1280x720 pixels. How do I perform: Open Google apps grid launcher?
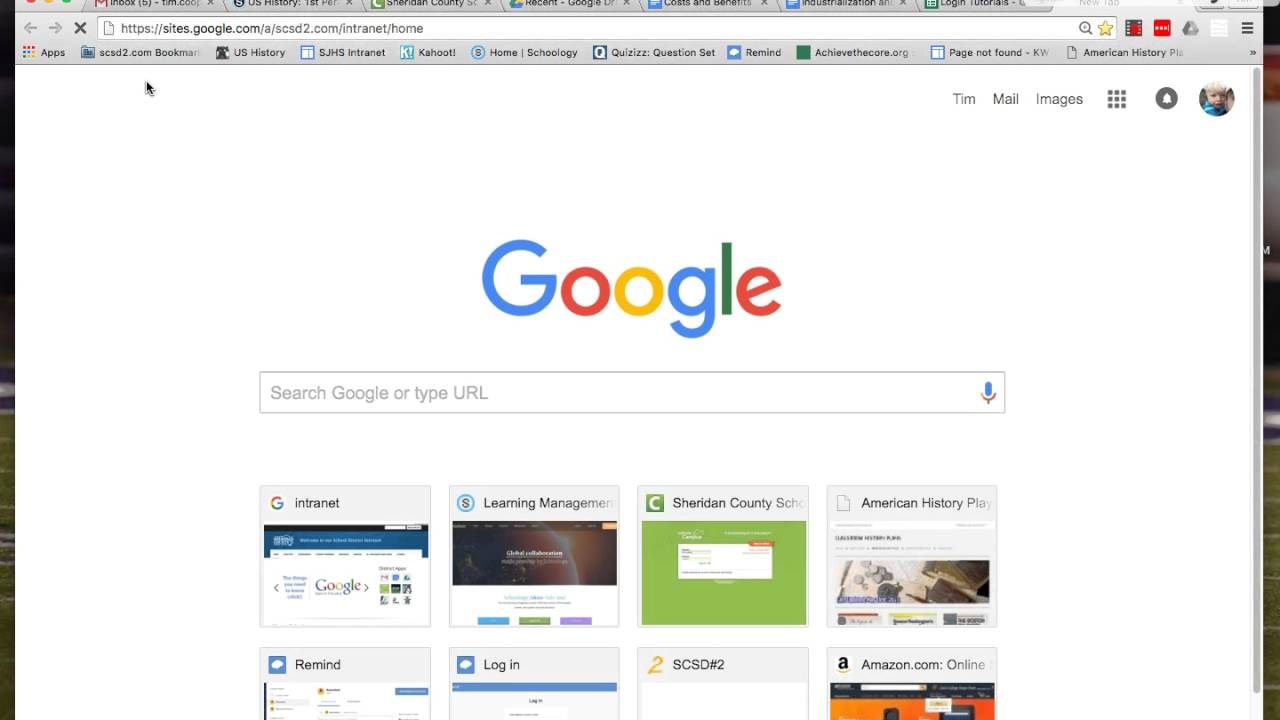[1117, 99]
